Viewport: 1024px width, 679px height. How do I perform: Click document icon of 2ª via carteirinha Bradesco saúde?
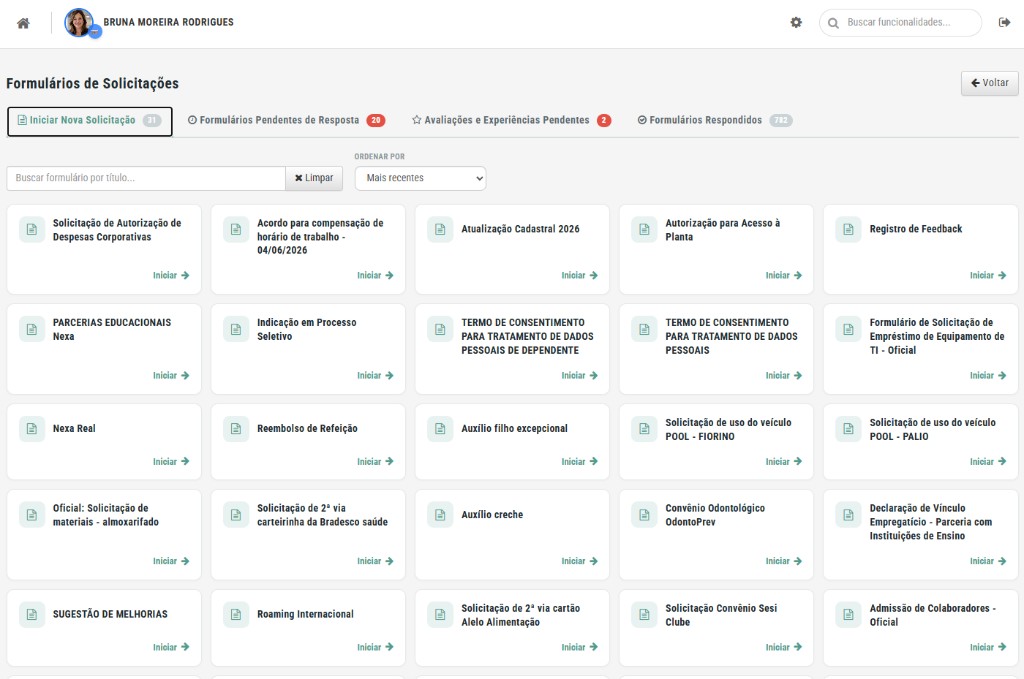236,515
